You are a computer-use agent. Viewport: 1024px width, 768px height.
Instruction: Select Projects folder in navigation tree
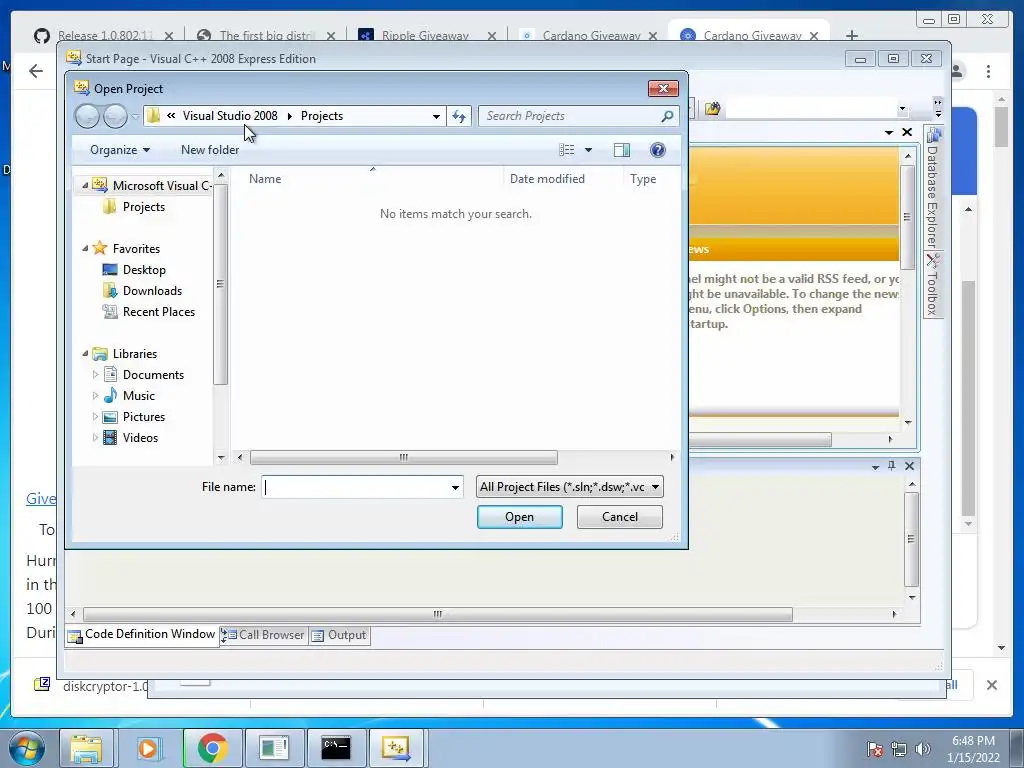click(144, 207)
